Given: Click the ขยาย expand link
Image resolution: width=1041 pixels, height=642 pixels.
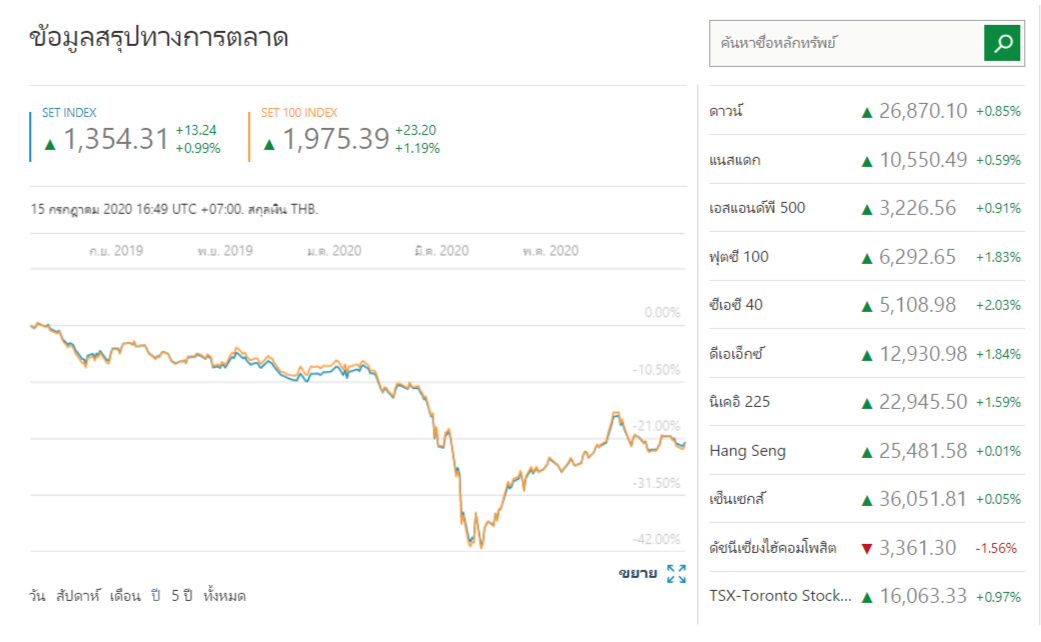Looking at the screenshot, I should pyautogui.click(x=637, y=574).
